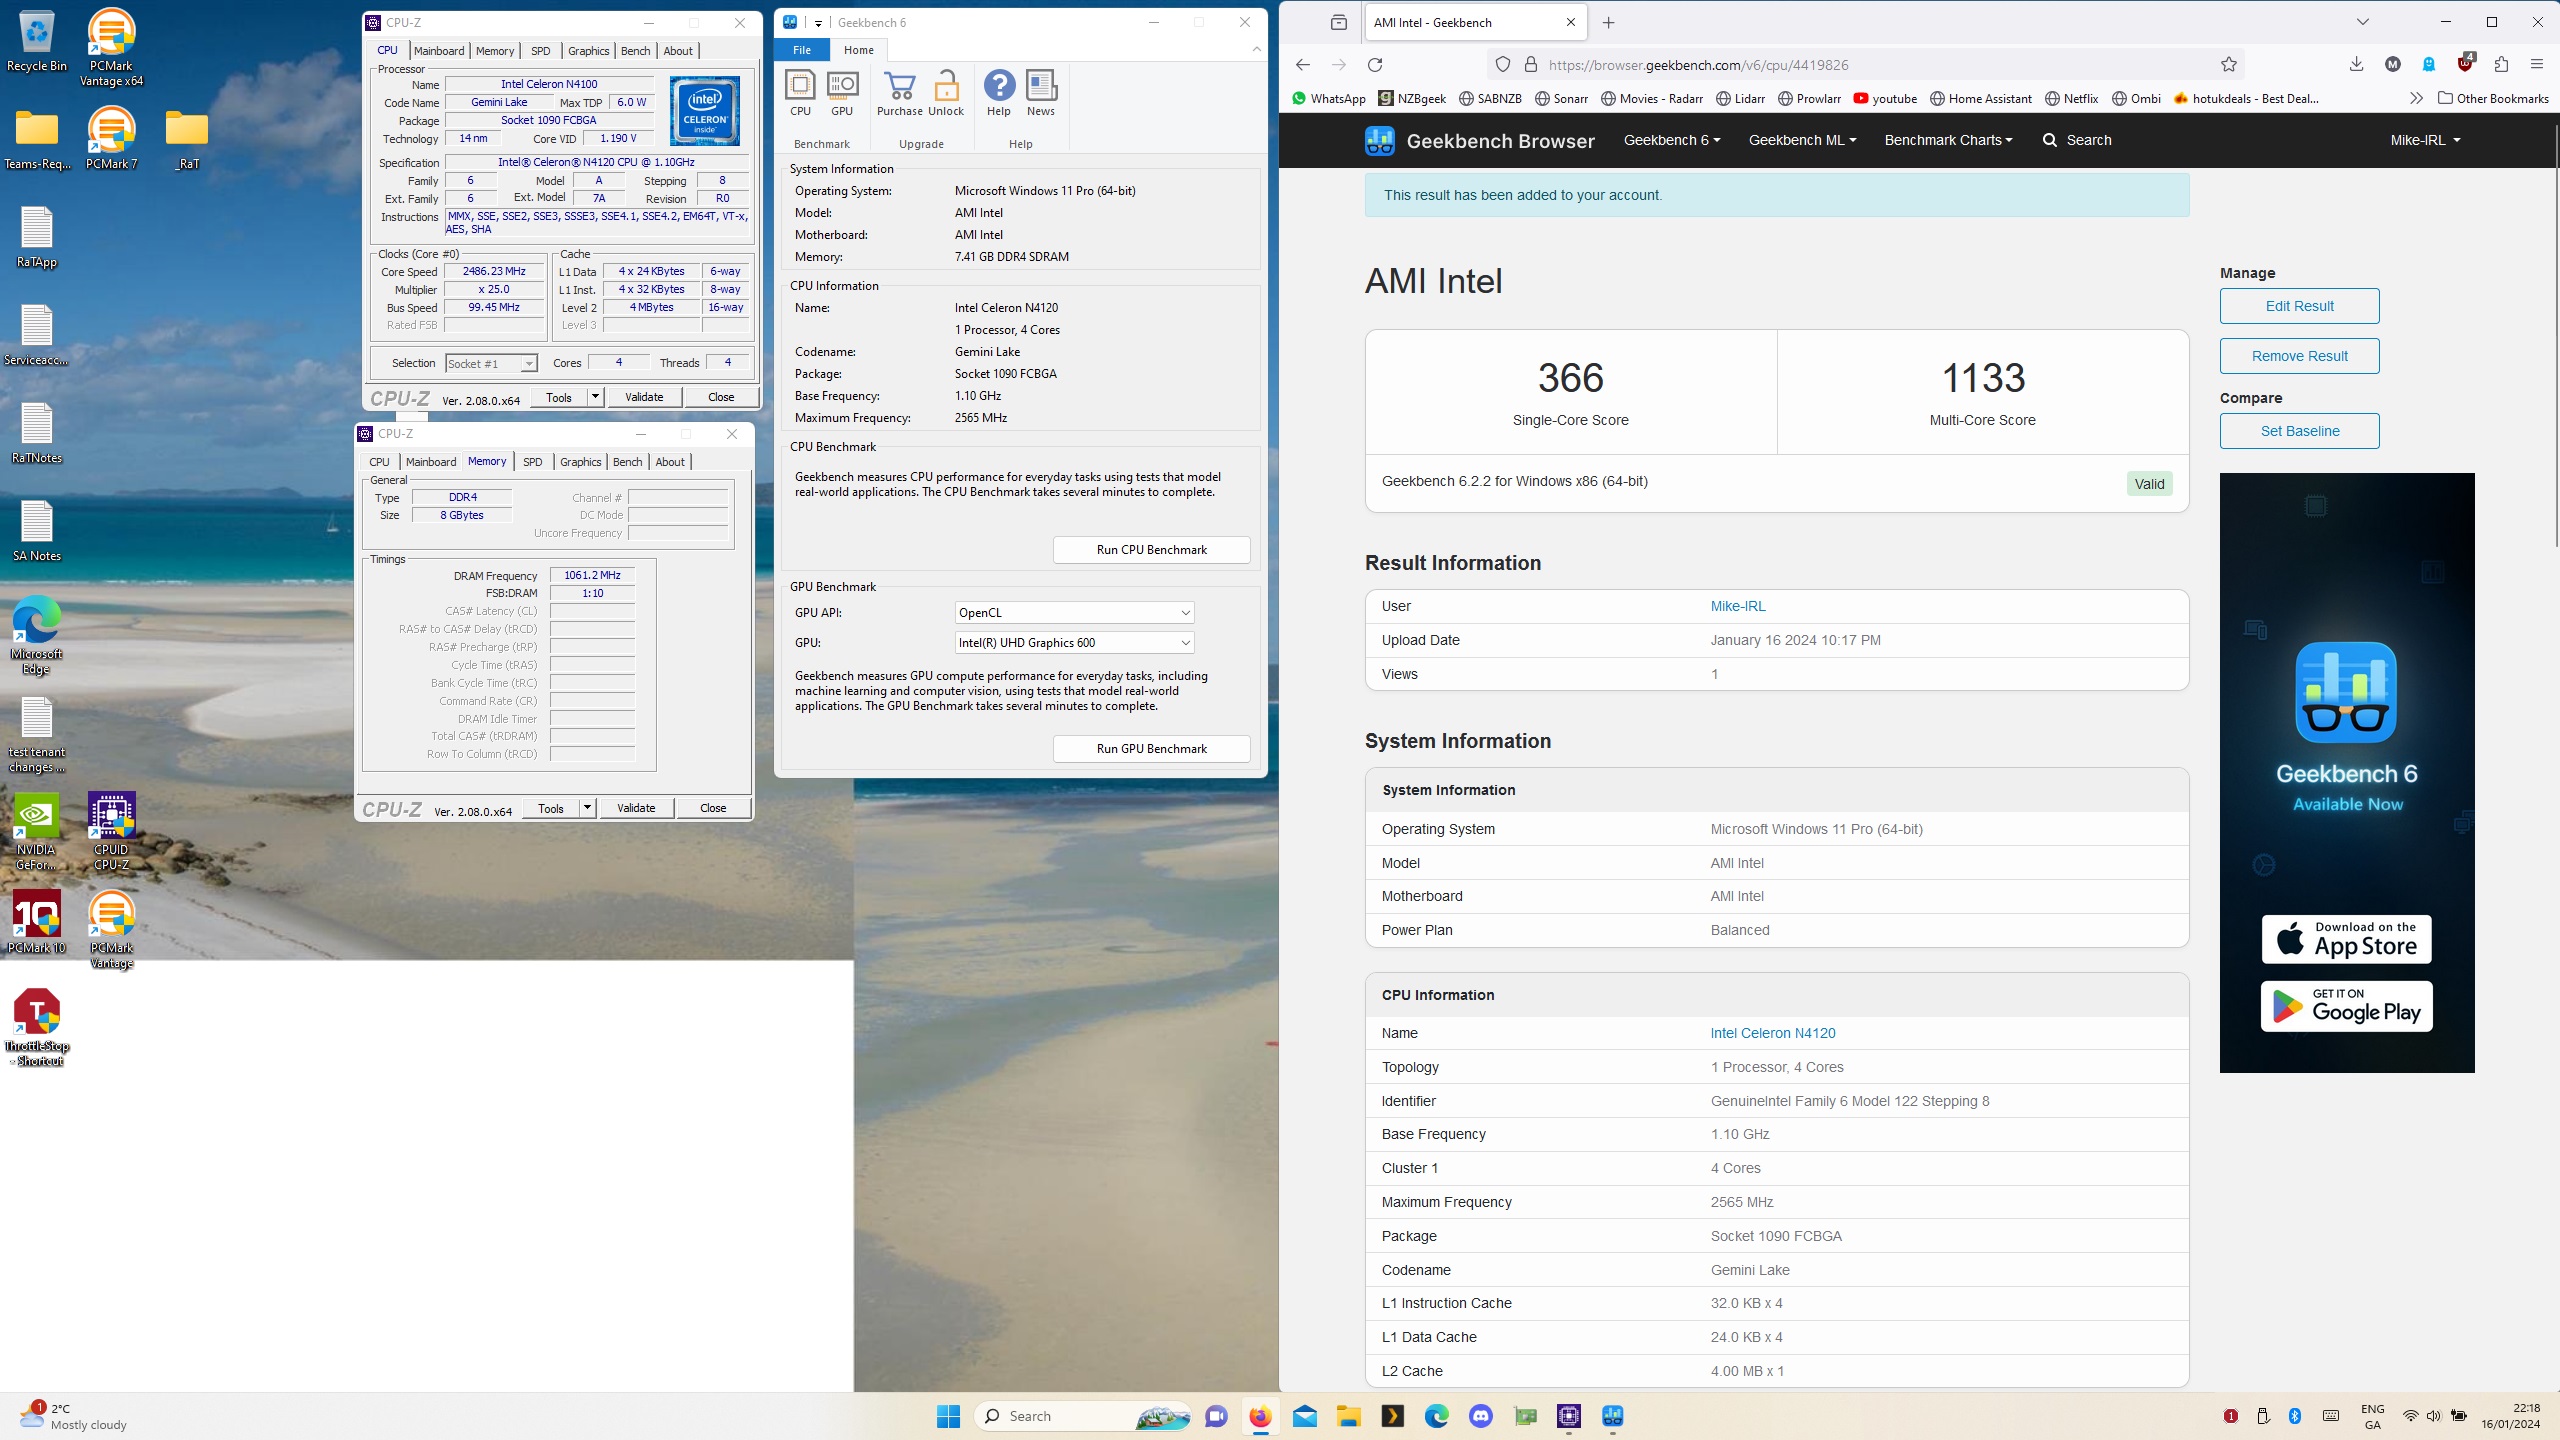Expand Geekbench 6 navigation menu

[x=1672, y=141]
